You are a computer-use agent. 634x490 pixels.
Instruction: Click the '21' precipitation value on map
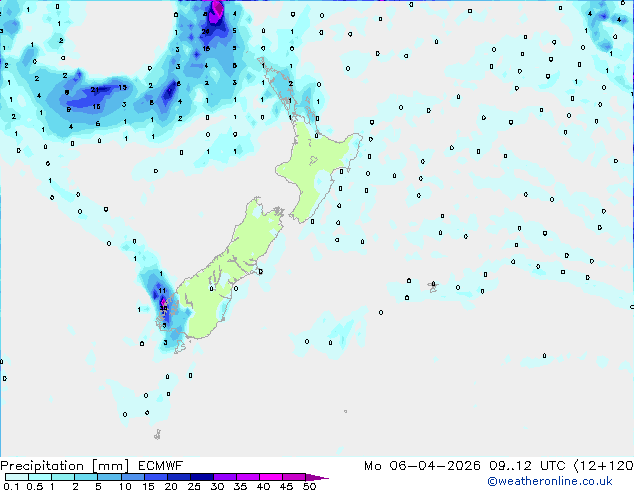click(95, 90)
